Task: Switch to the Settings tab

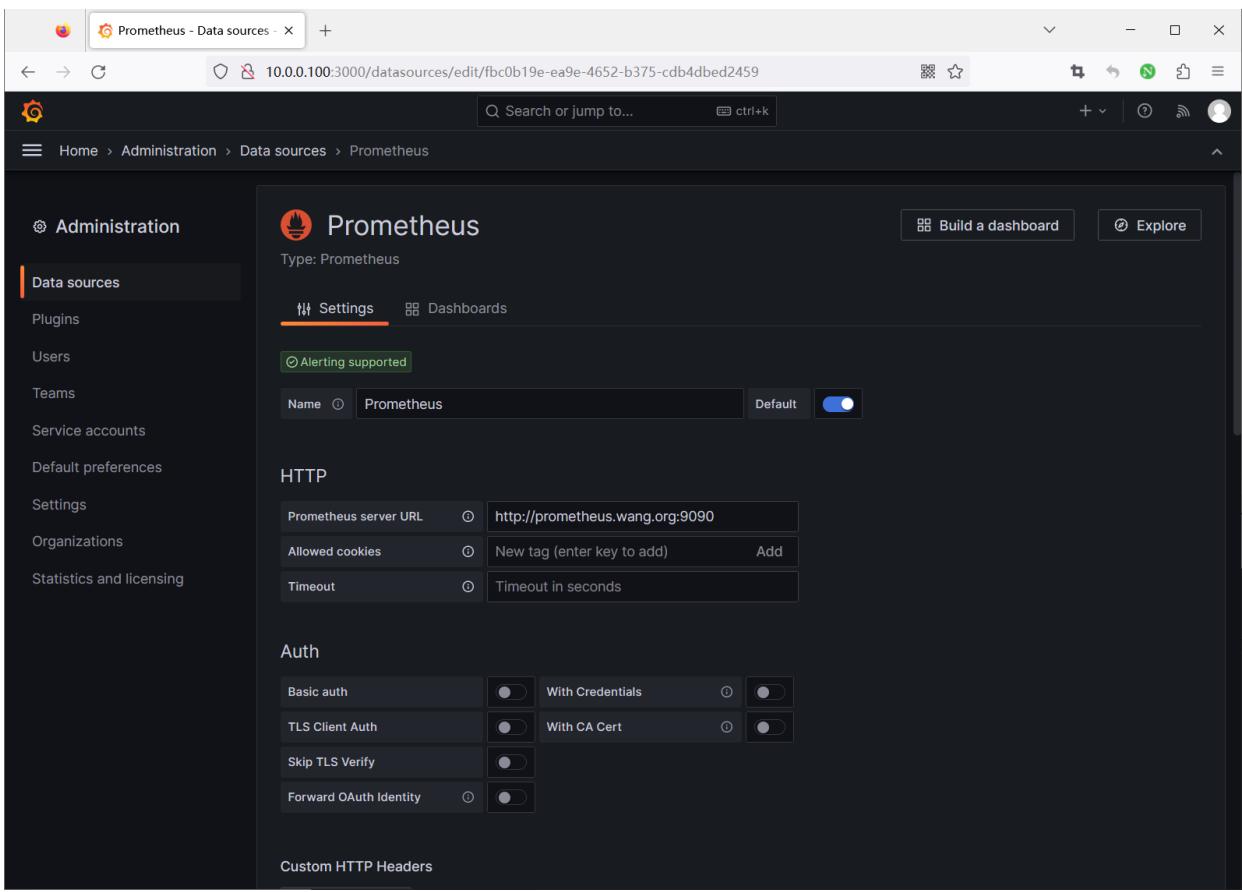Action: click(335, 308)
